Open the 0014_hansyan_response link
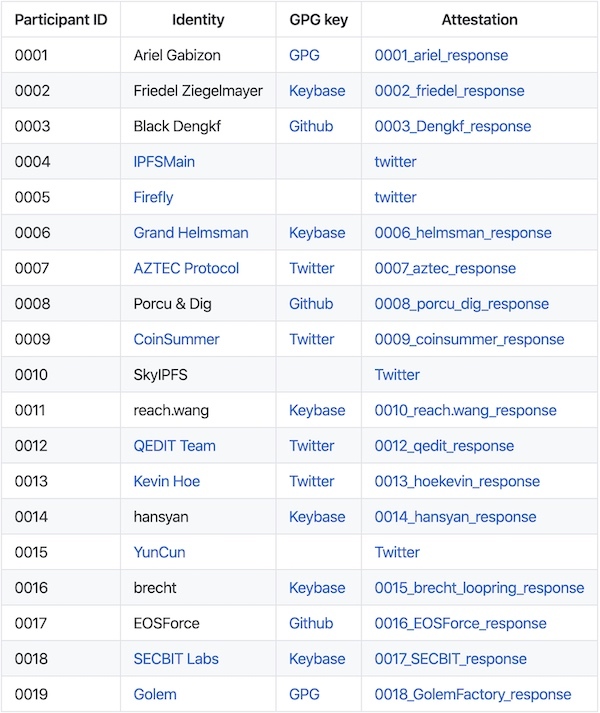600x713 pixels. pyautogui.click(x=455, y=517)
